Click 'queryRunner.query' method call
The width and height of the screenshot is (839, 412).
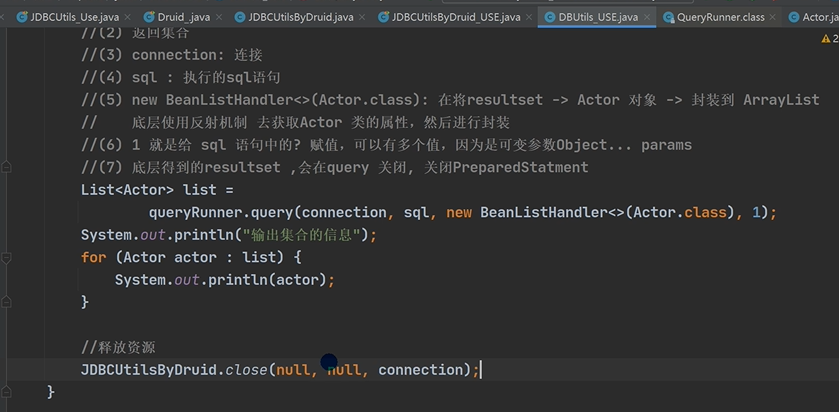[220, 212]
